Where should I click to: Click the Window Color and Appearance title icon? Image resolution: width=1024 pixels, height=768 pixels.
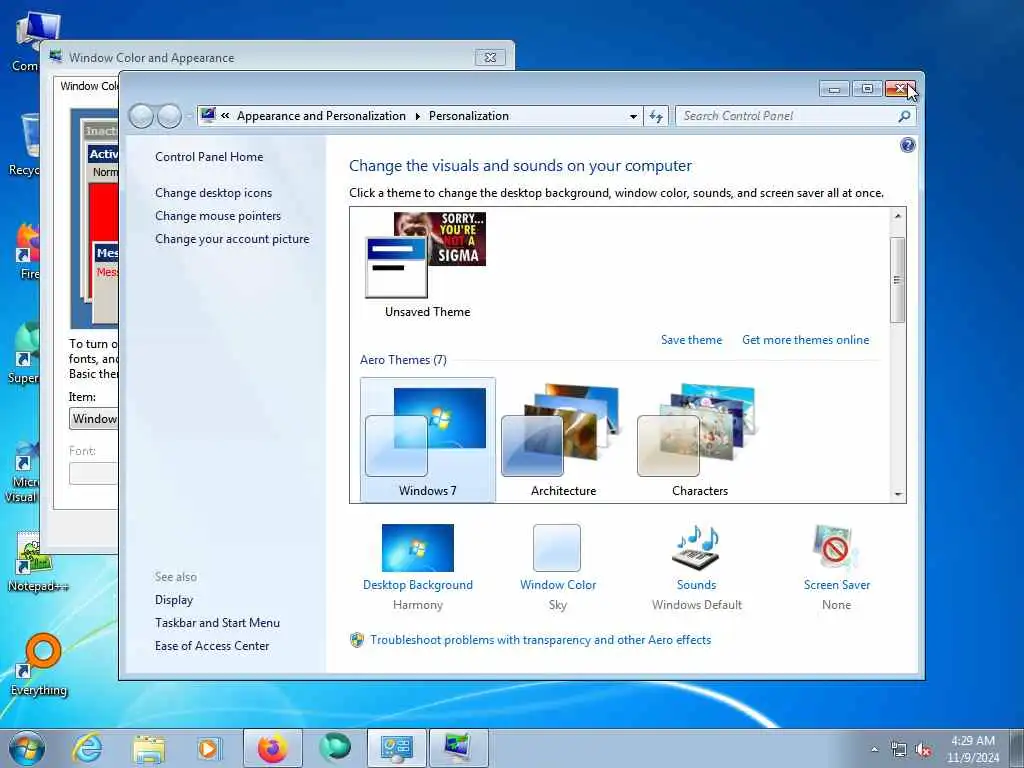coord(56,56)
